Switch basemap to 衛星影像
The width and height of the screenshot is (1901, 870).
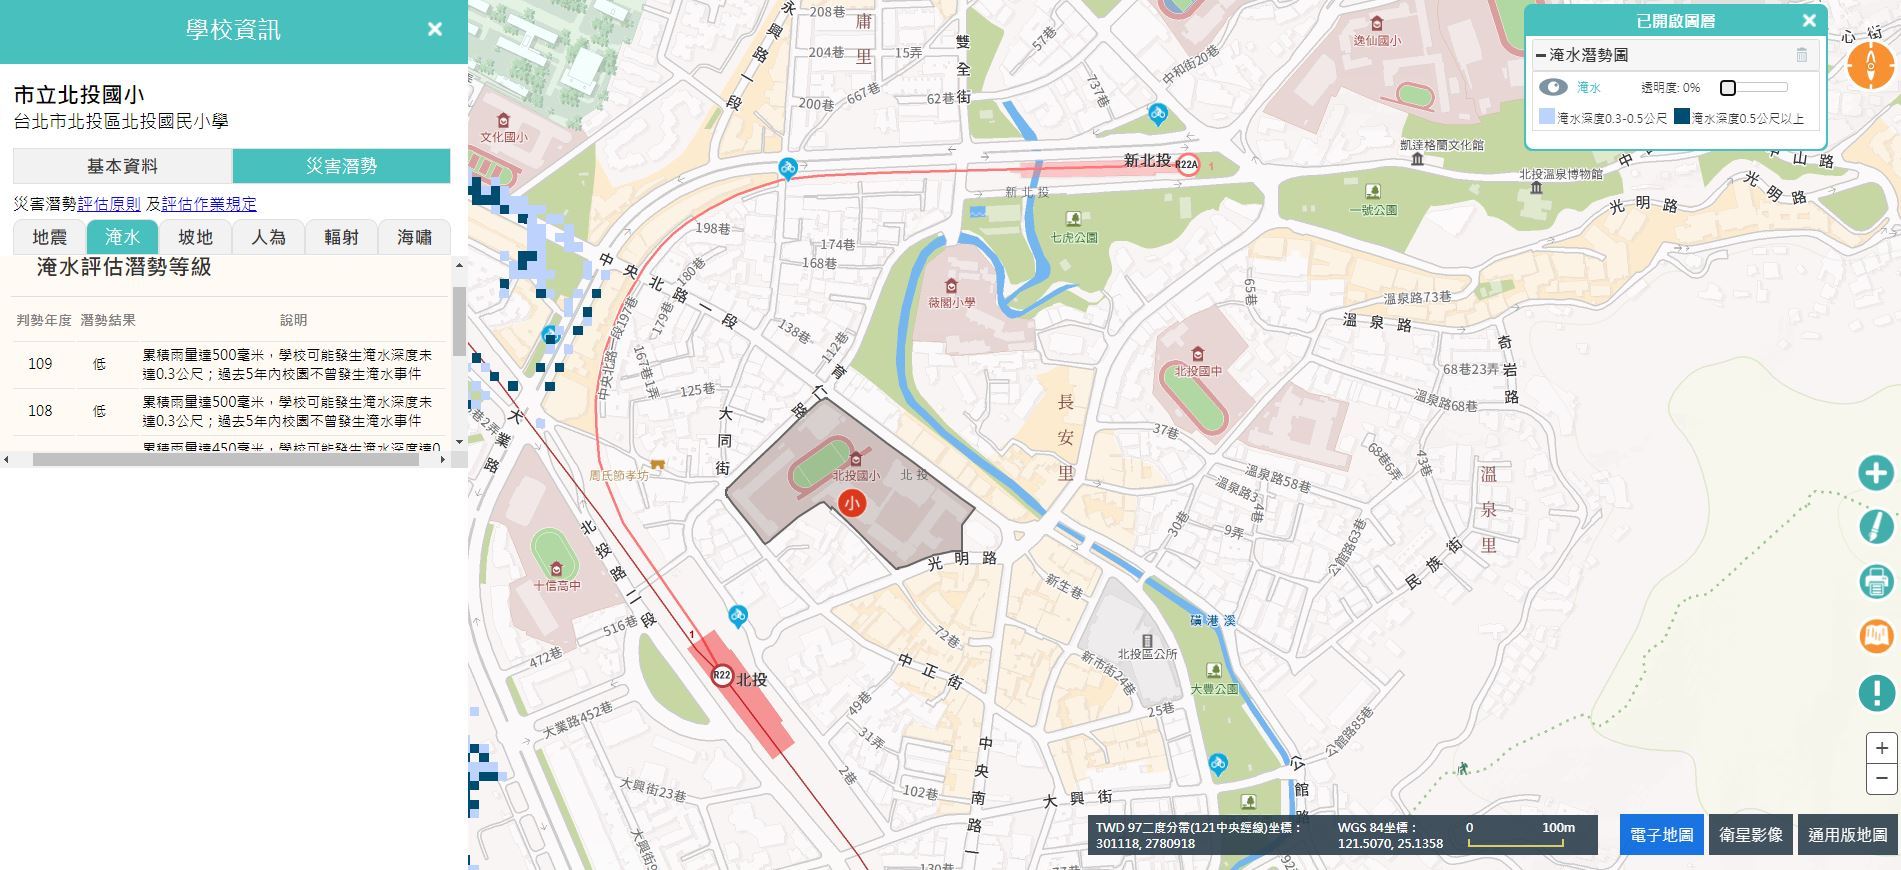click(x=1751, y=835)
